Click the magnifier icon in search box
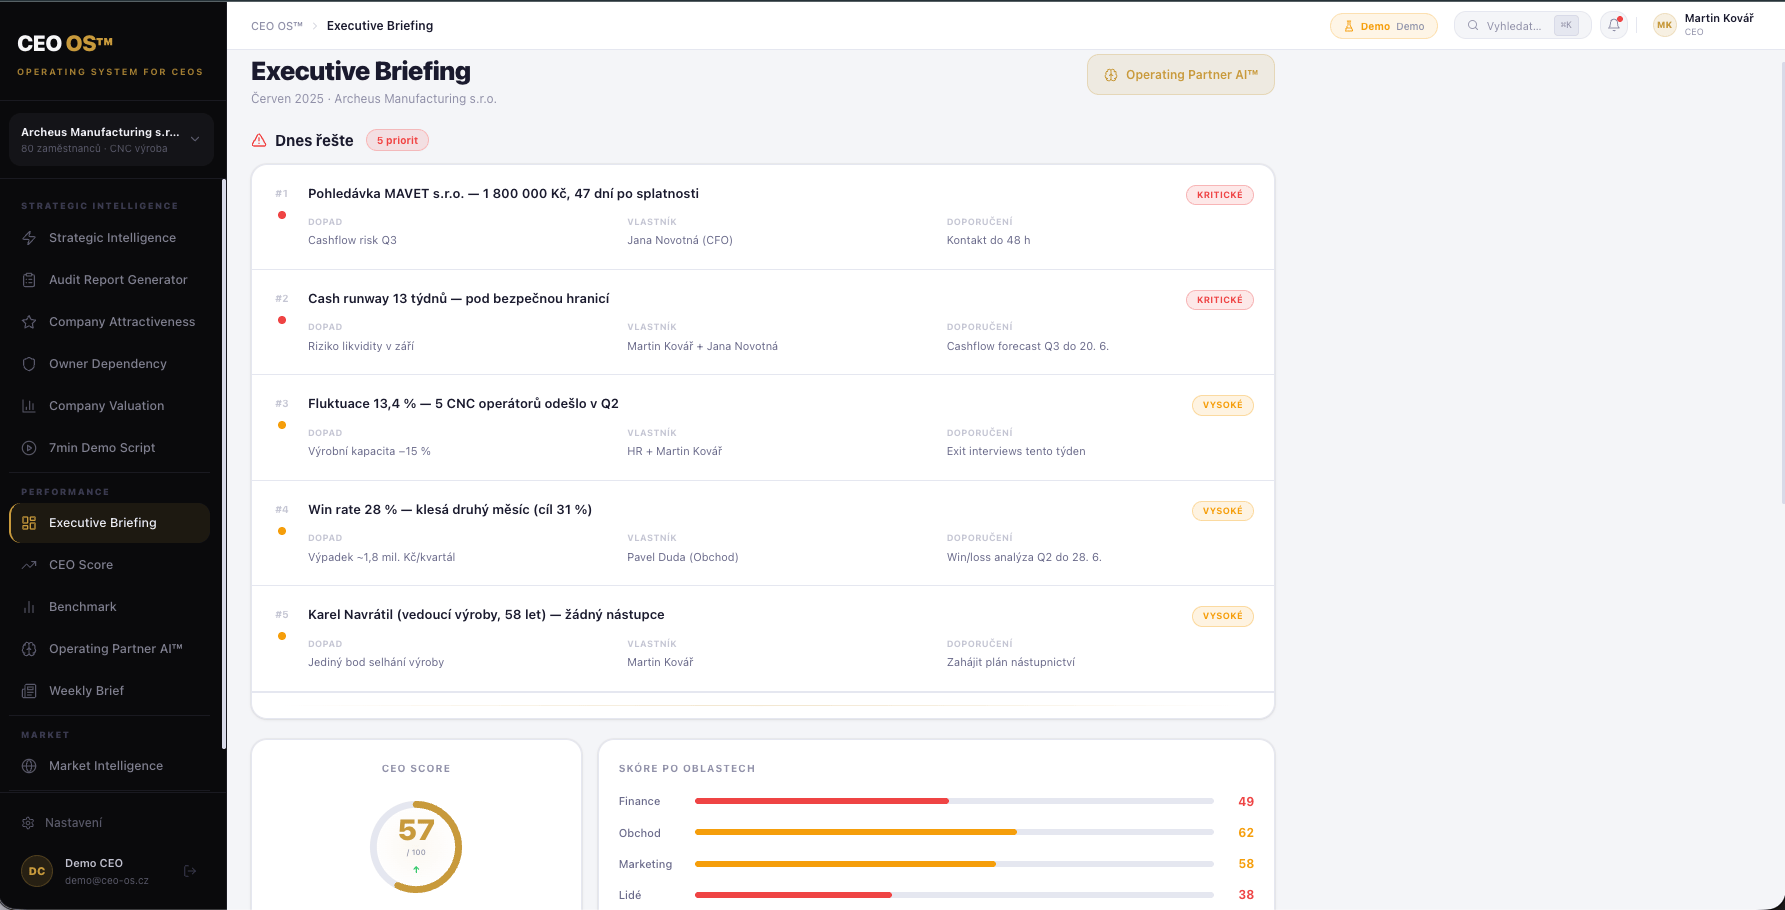The width and height of the screenshot is (1785, 910). (x=1473, y=26)
